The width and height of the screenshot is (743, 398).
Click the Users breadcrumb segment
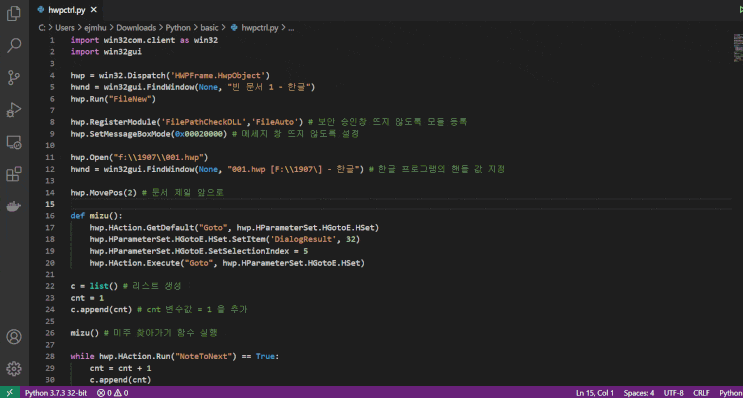click(65, 27)
